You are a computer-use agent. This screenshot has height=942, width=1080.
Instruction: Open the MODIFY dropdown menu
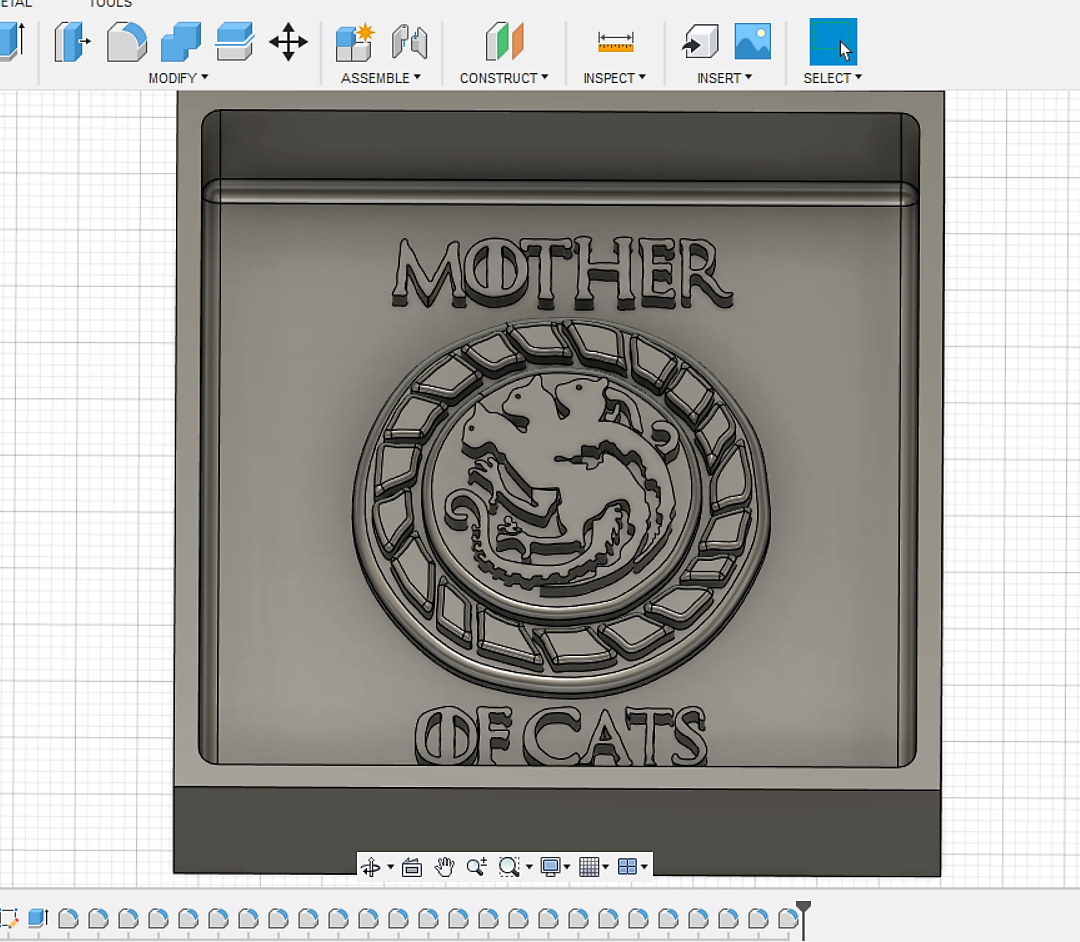(178, 78)
